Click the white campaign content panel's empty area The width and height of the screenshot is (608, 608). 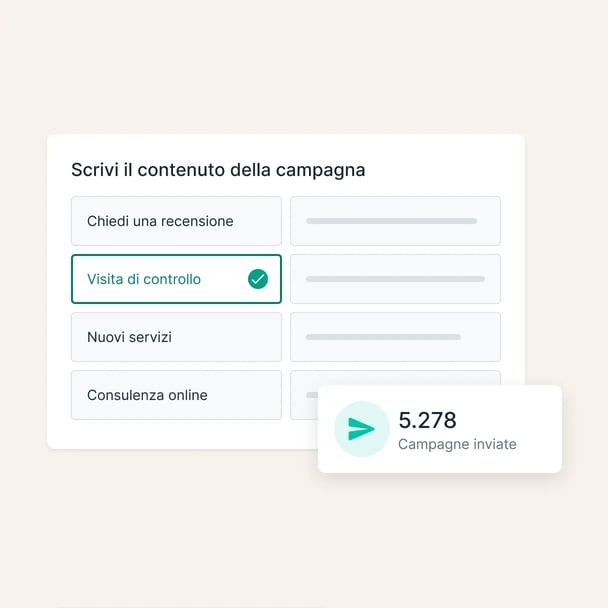tap(180, 434)
